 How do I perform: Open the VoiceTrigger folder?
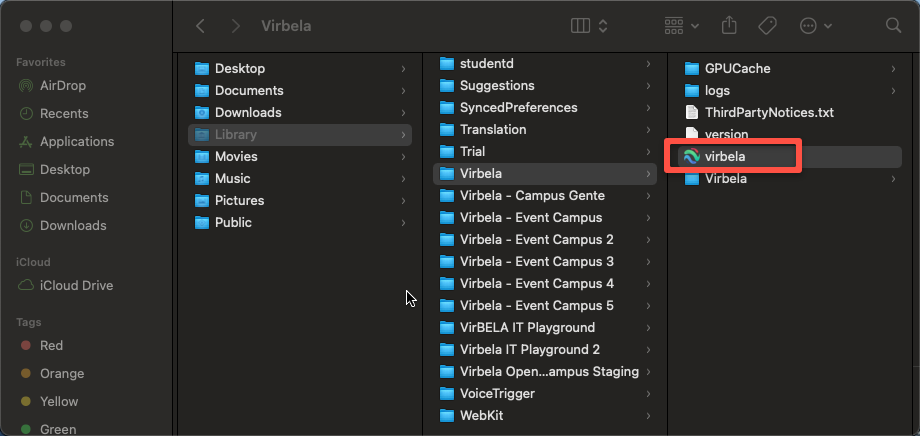pyautogui.click(x=497, y=393)
